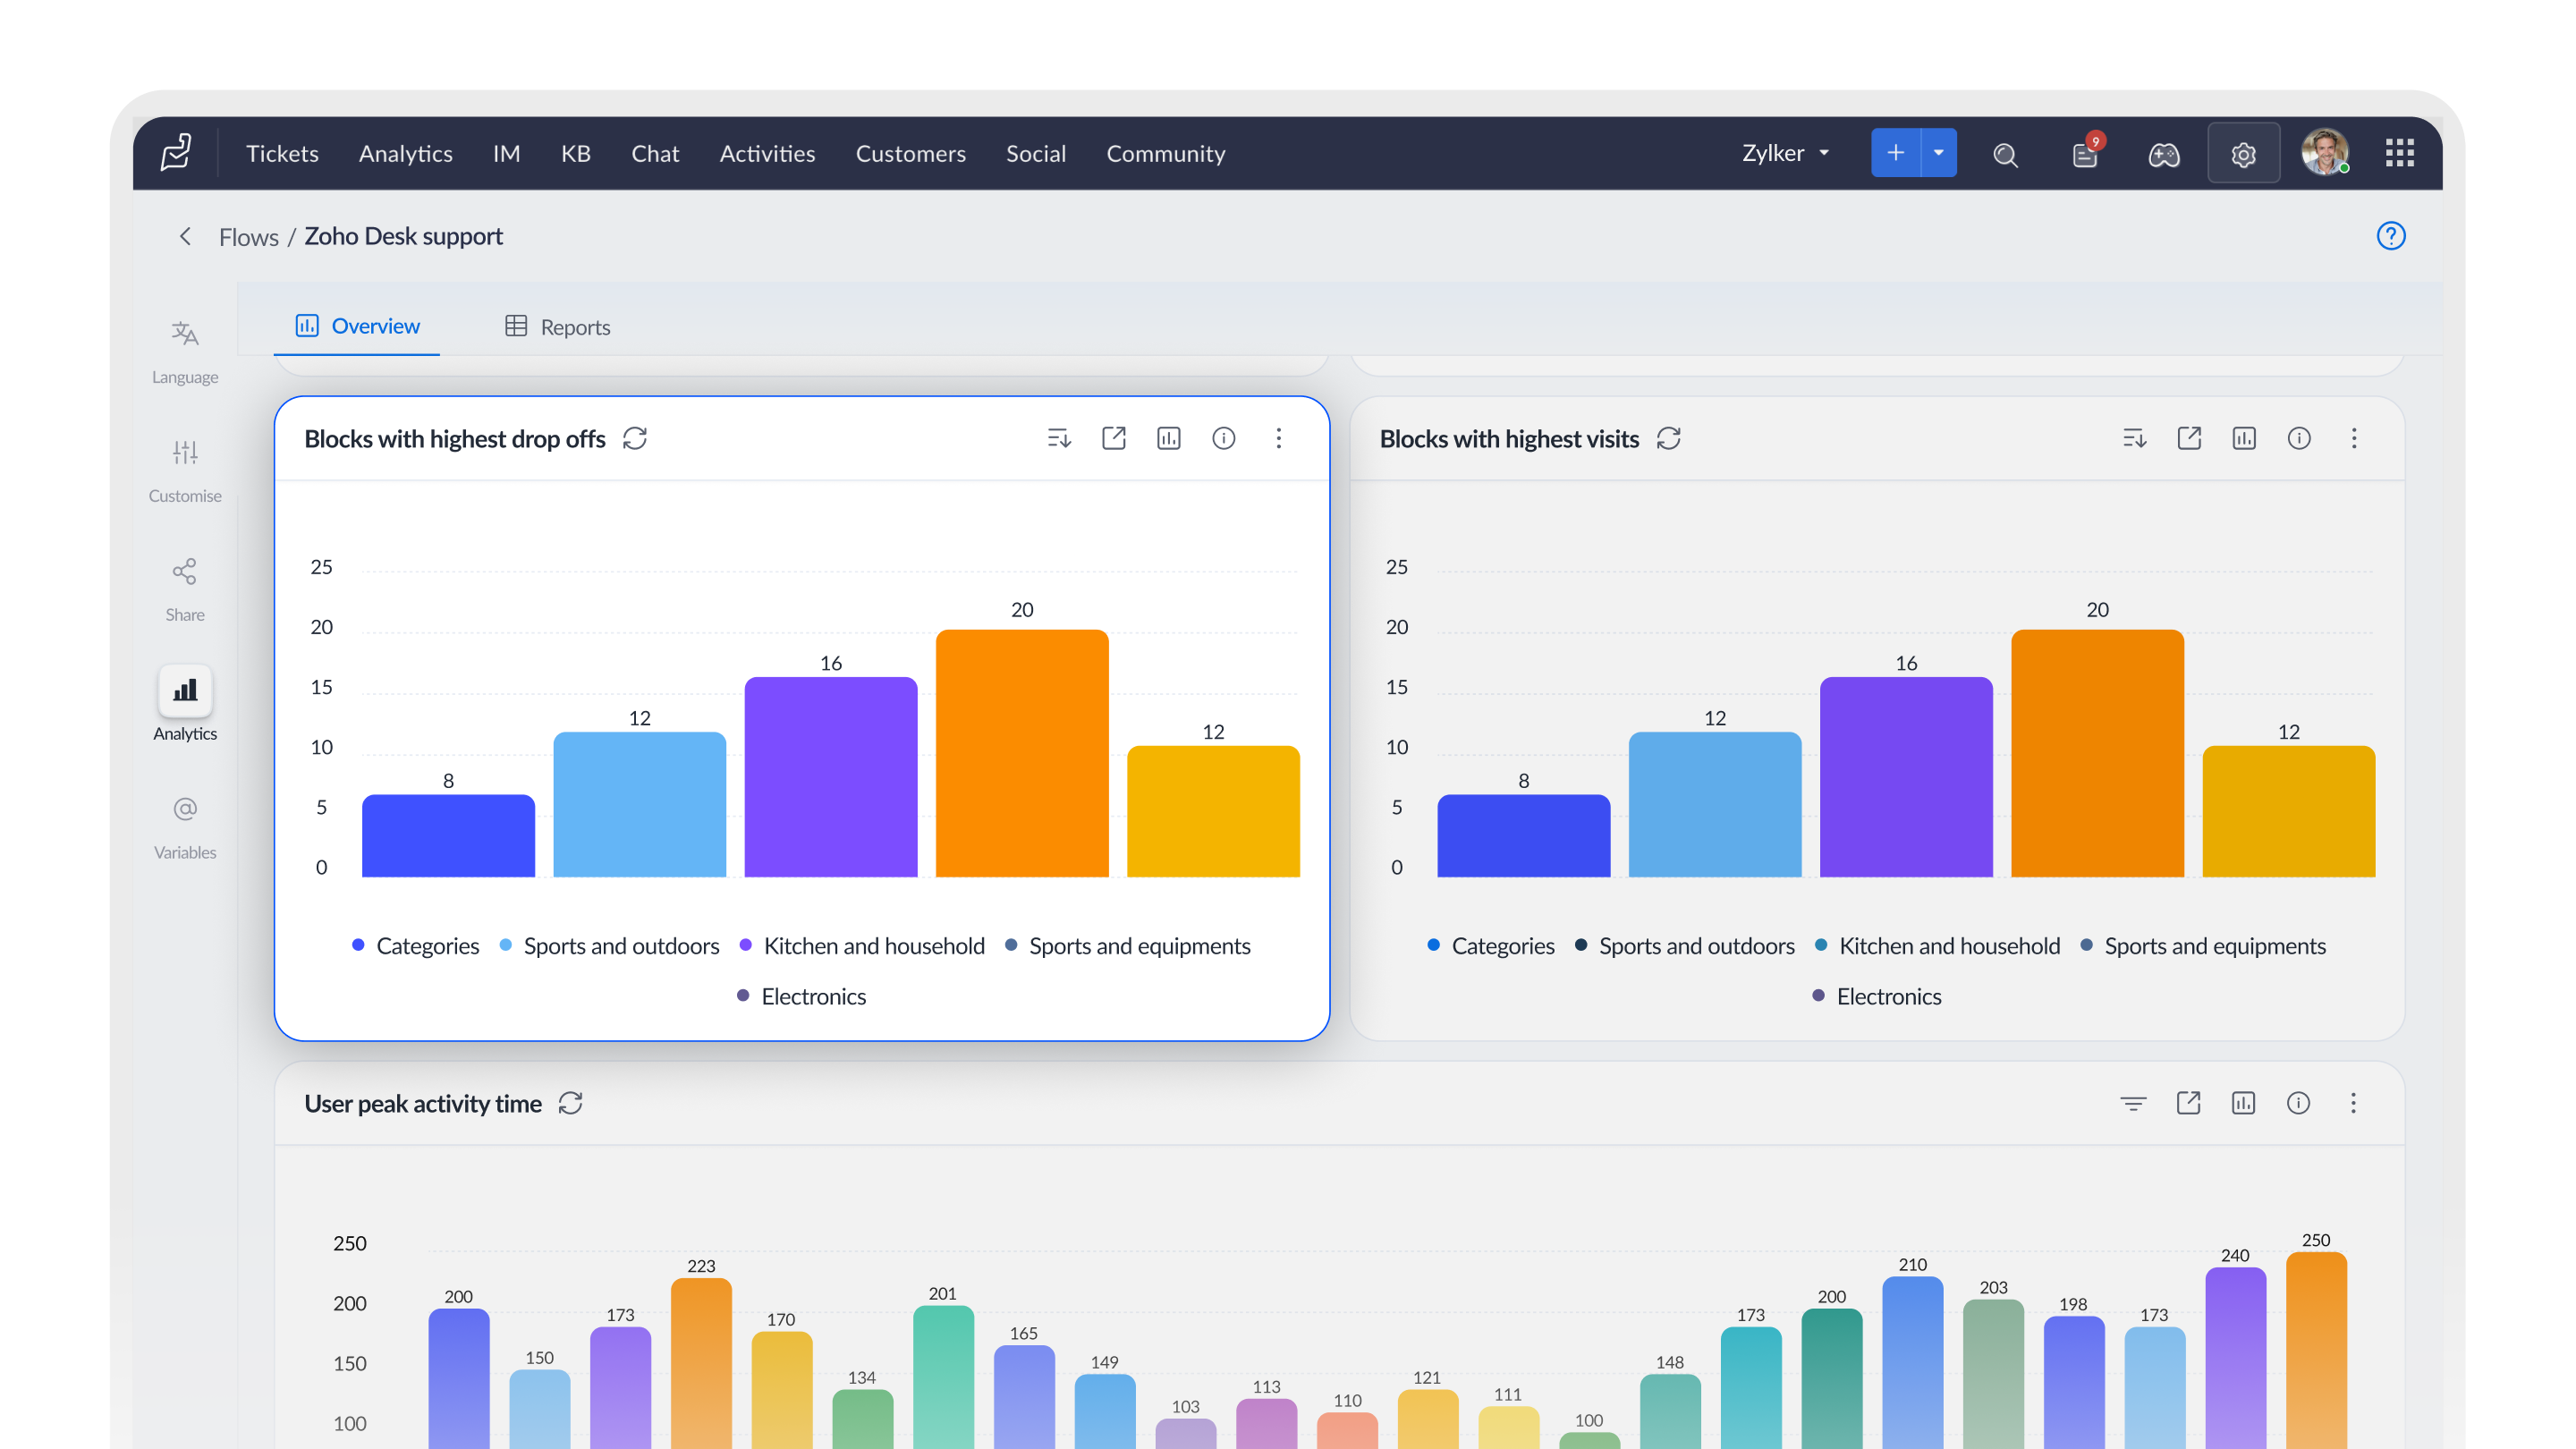Viewport: 2576px width, 1449px height.
Task: Open the help question mark icon
Action: (x=2390, y=236)
